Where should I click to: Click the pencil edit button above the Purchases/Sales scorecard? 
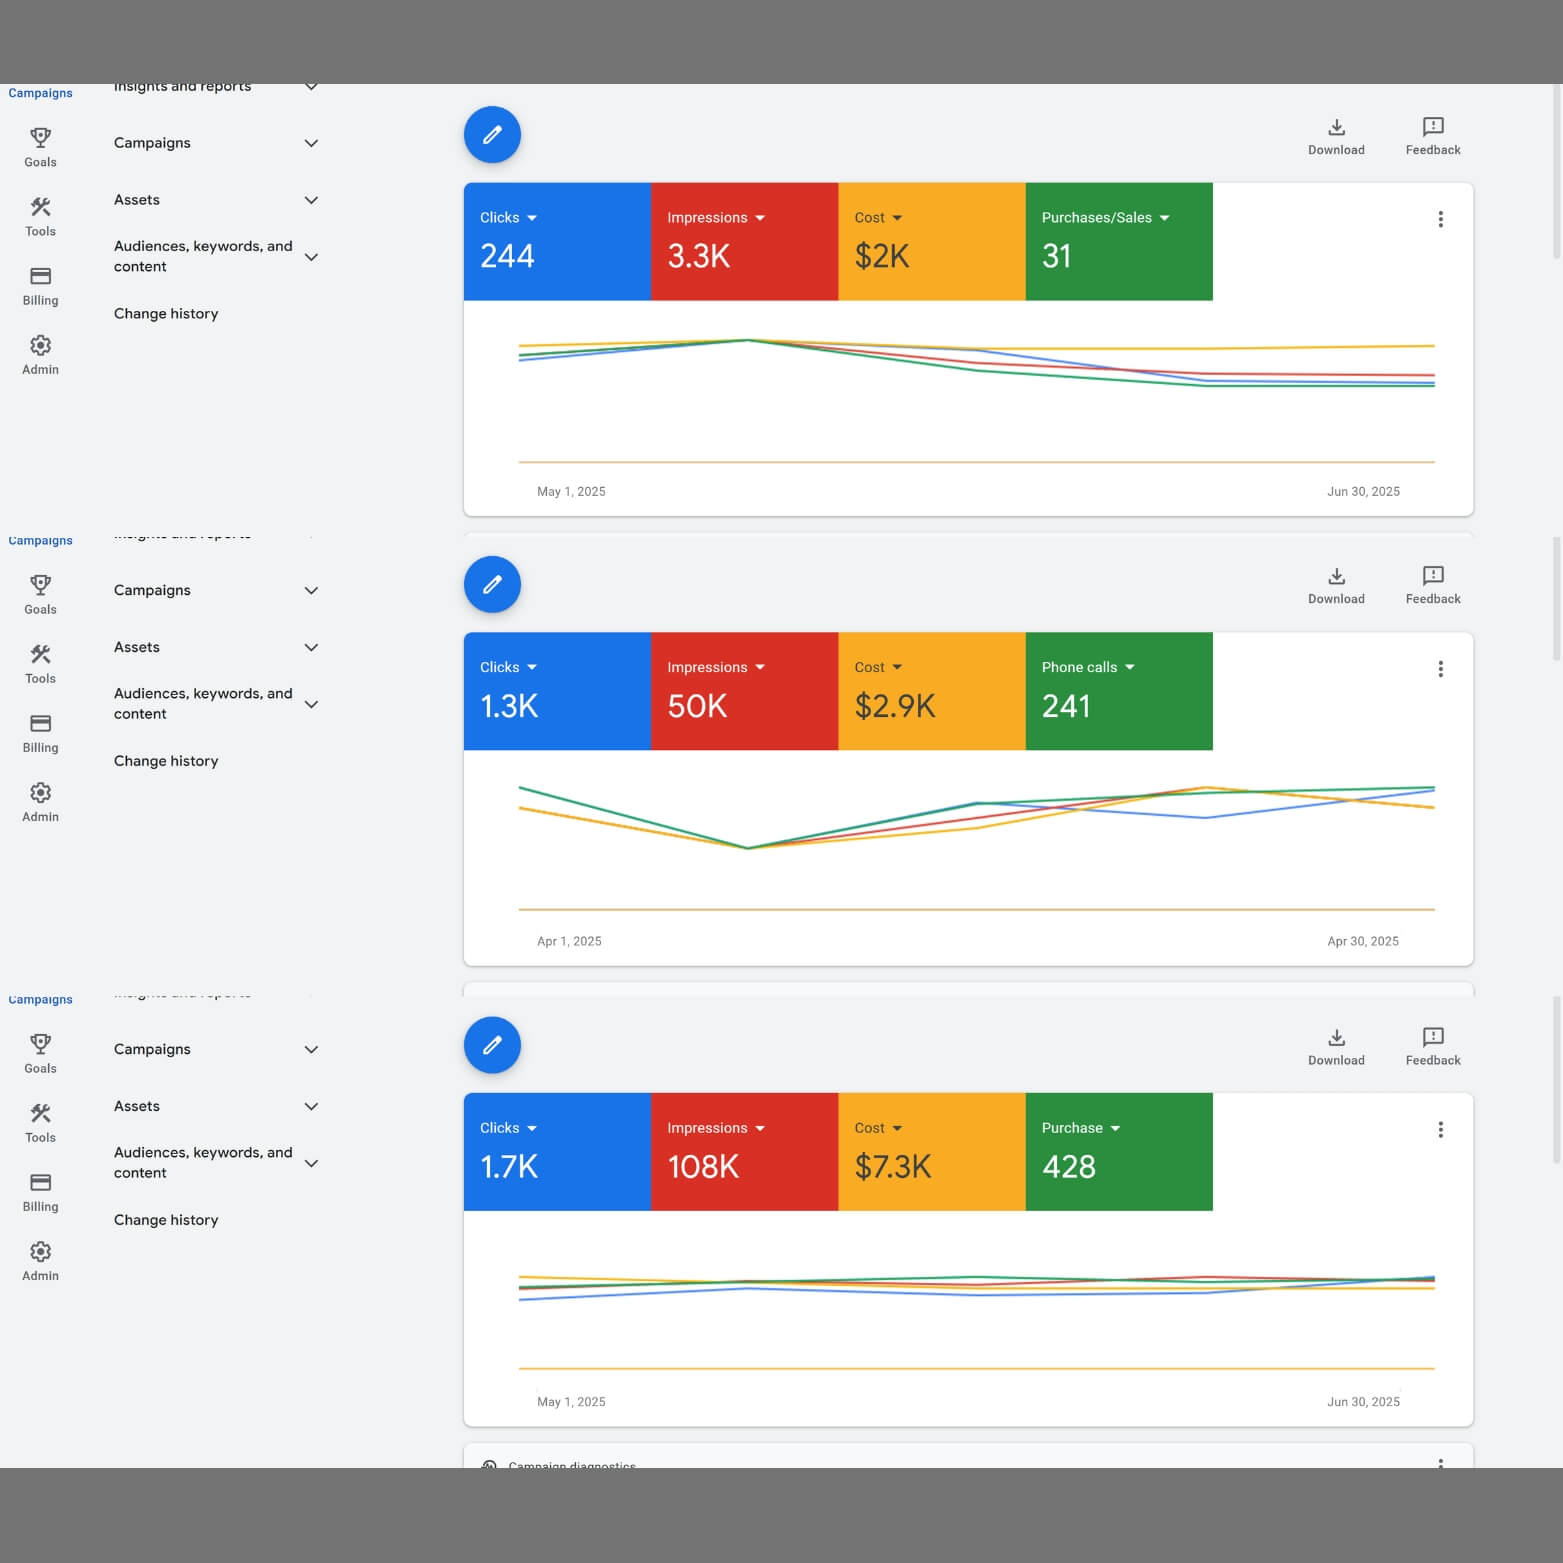click(492, 135)
